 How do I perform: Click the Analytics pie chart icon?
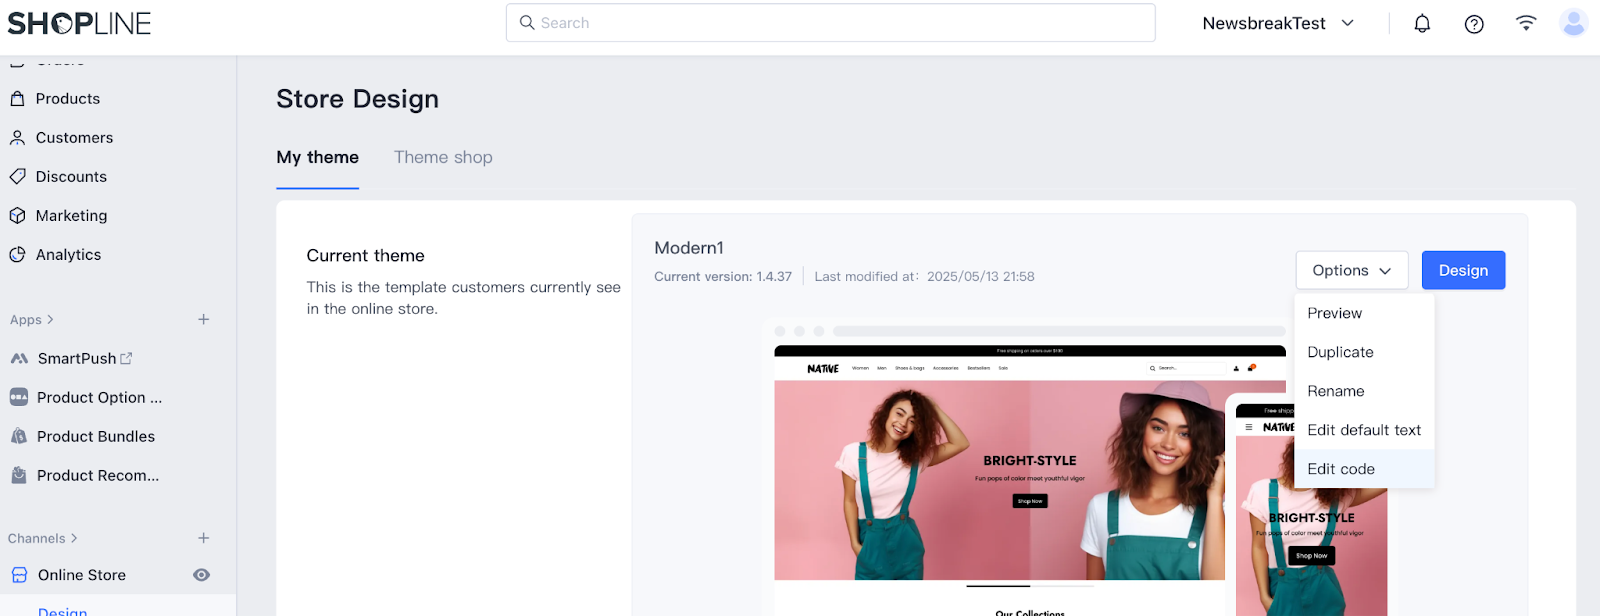[17, 254]
